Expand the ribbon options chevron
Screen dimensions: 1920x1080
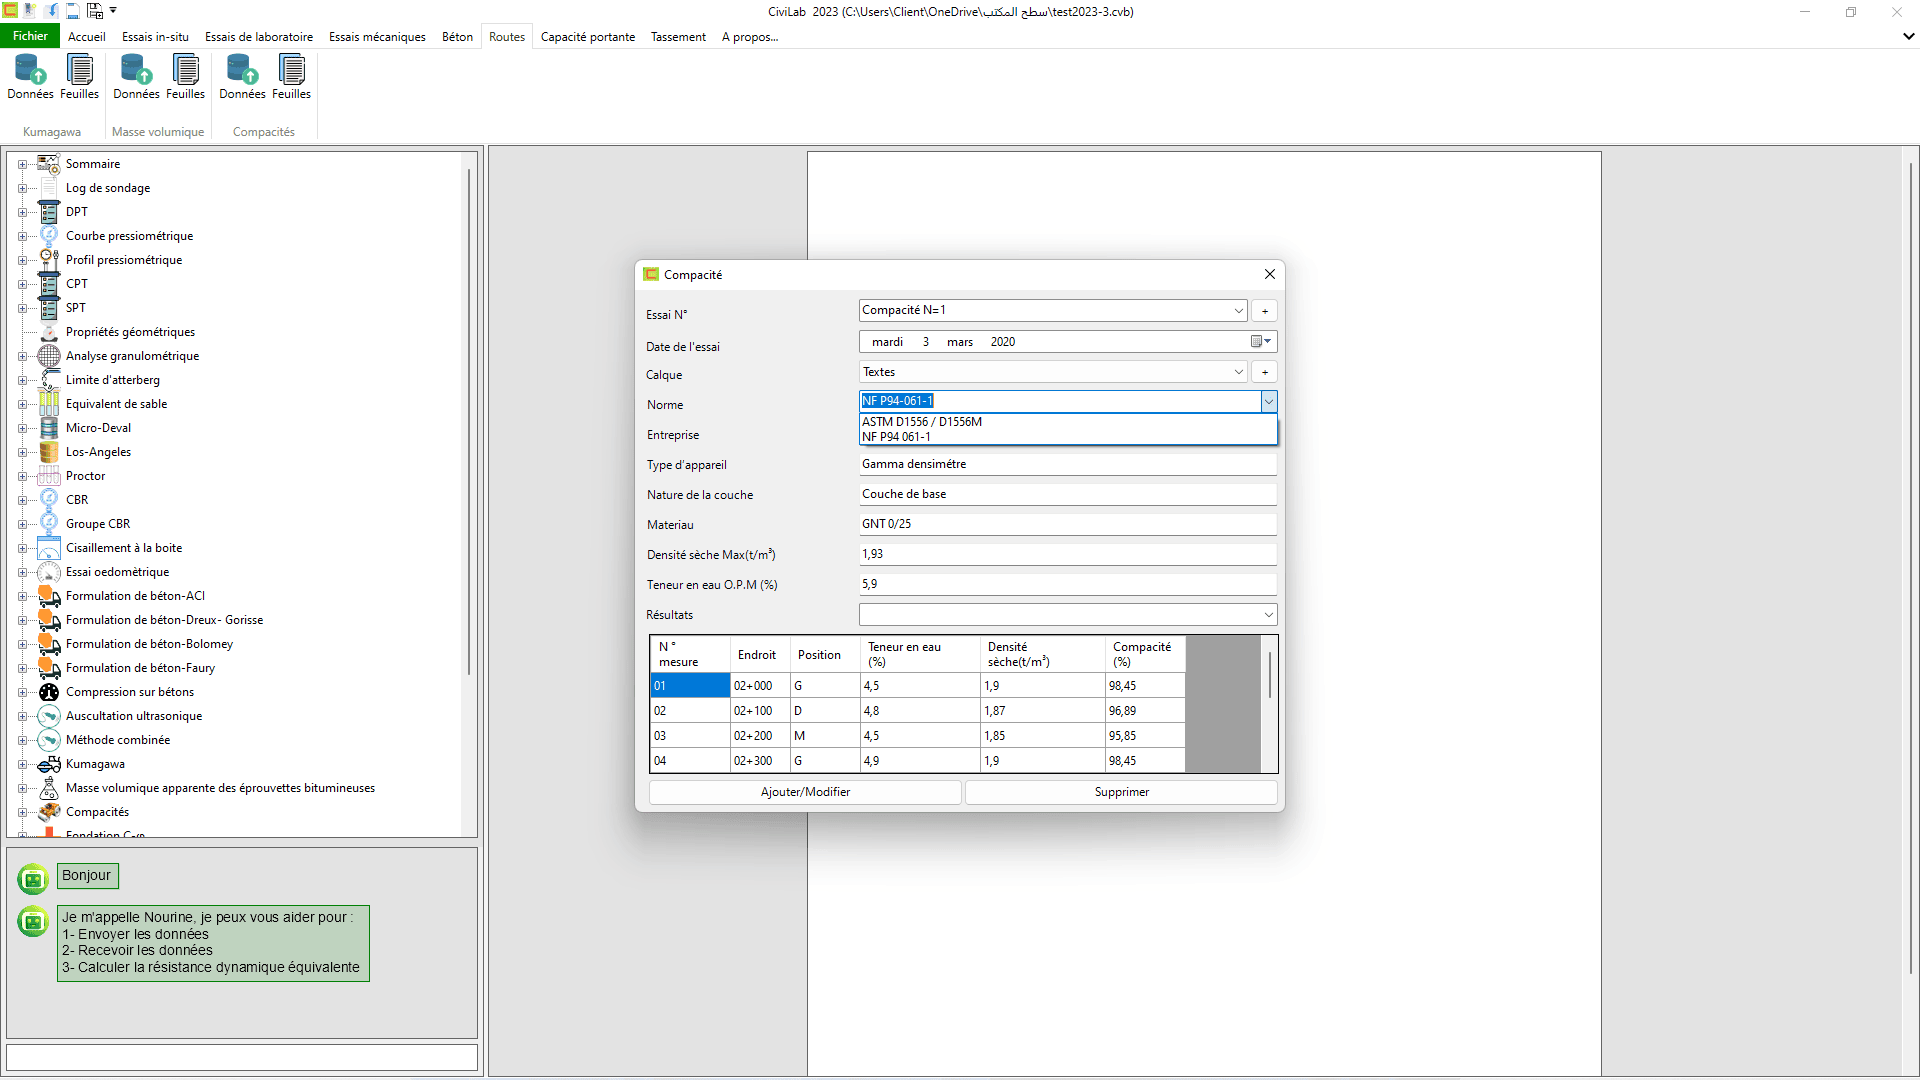coord(1908,36)
